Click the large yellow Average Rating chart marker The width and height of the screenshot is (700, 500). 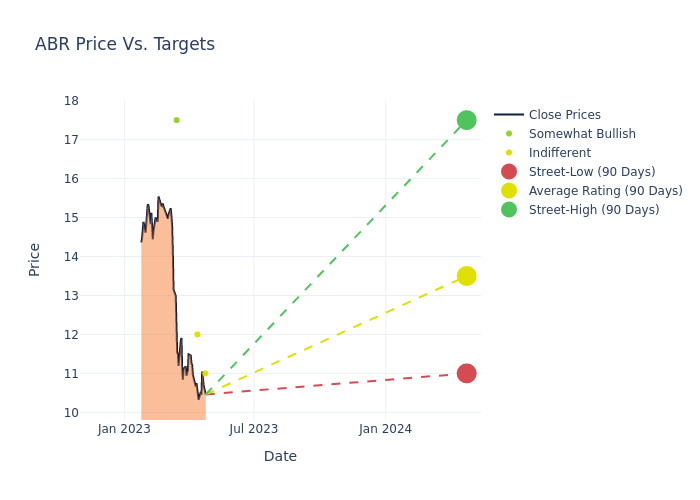click(466, 276)
